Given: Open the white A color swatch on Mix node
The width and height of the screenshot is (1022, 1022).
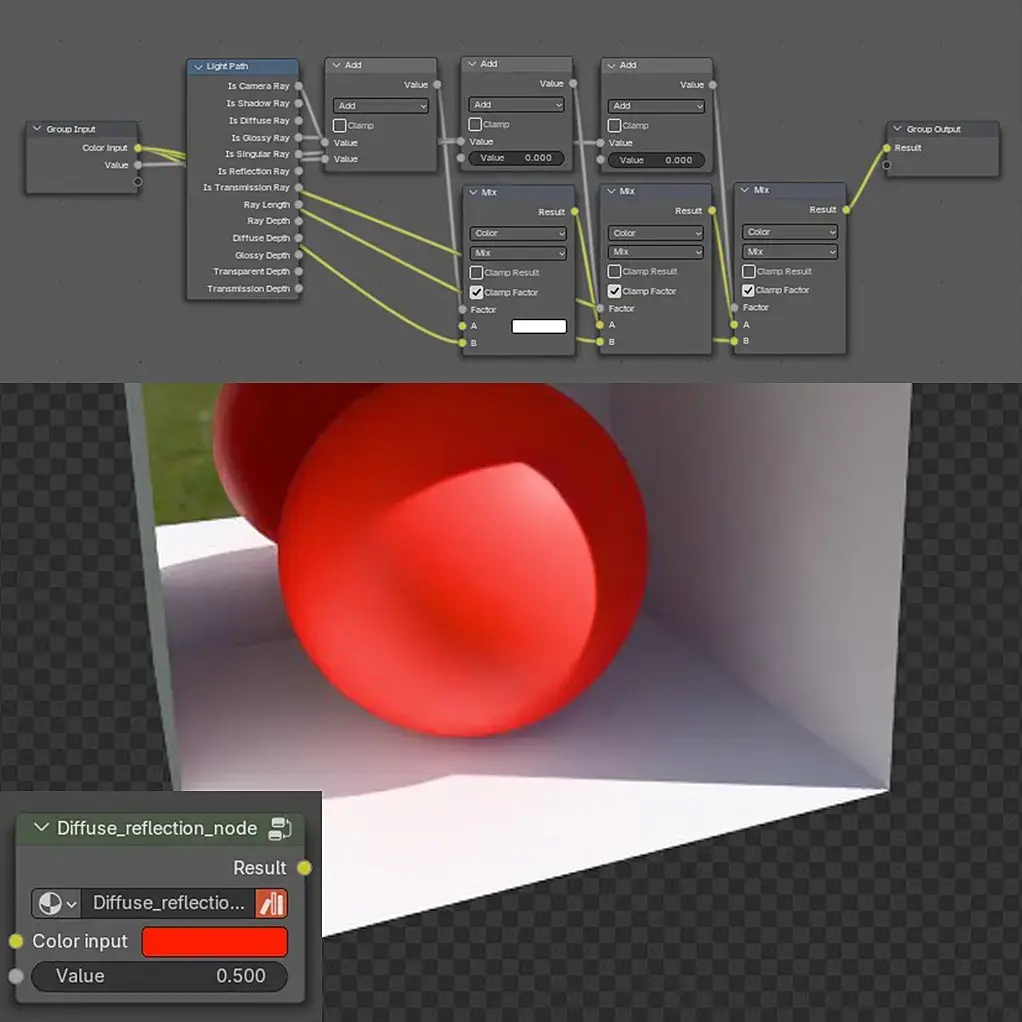Looking at the screenshot, I should (539, 326).
